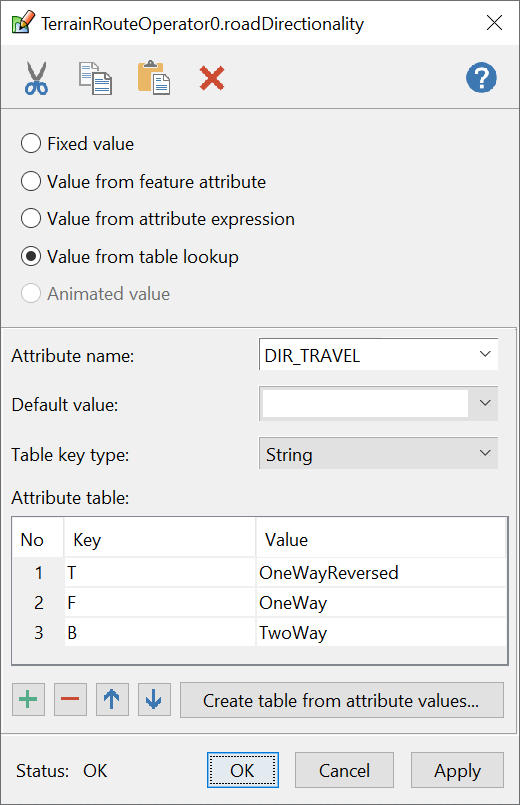Remove table row with red minus button
Screen dimensions: 520x805
click(70, 699)
